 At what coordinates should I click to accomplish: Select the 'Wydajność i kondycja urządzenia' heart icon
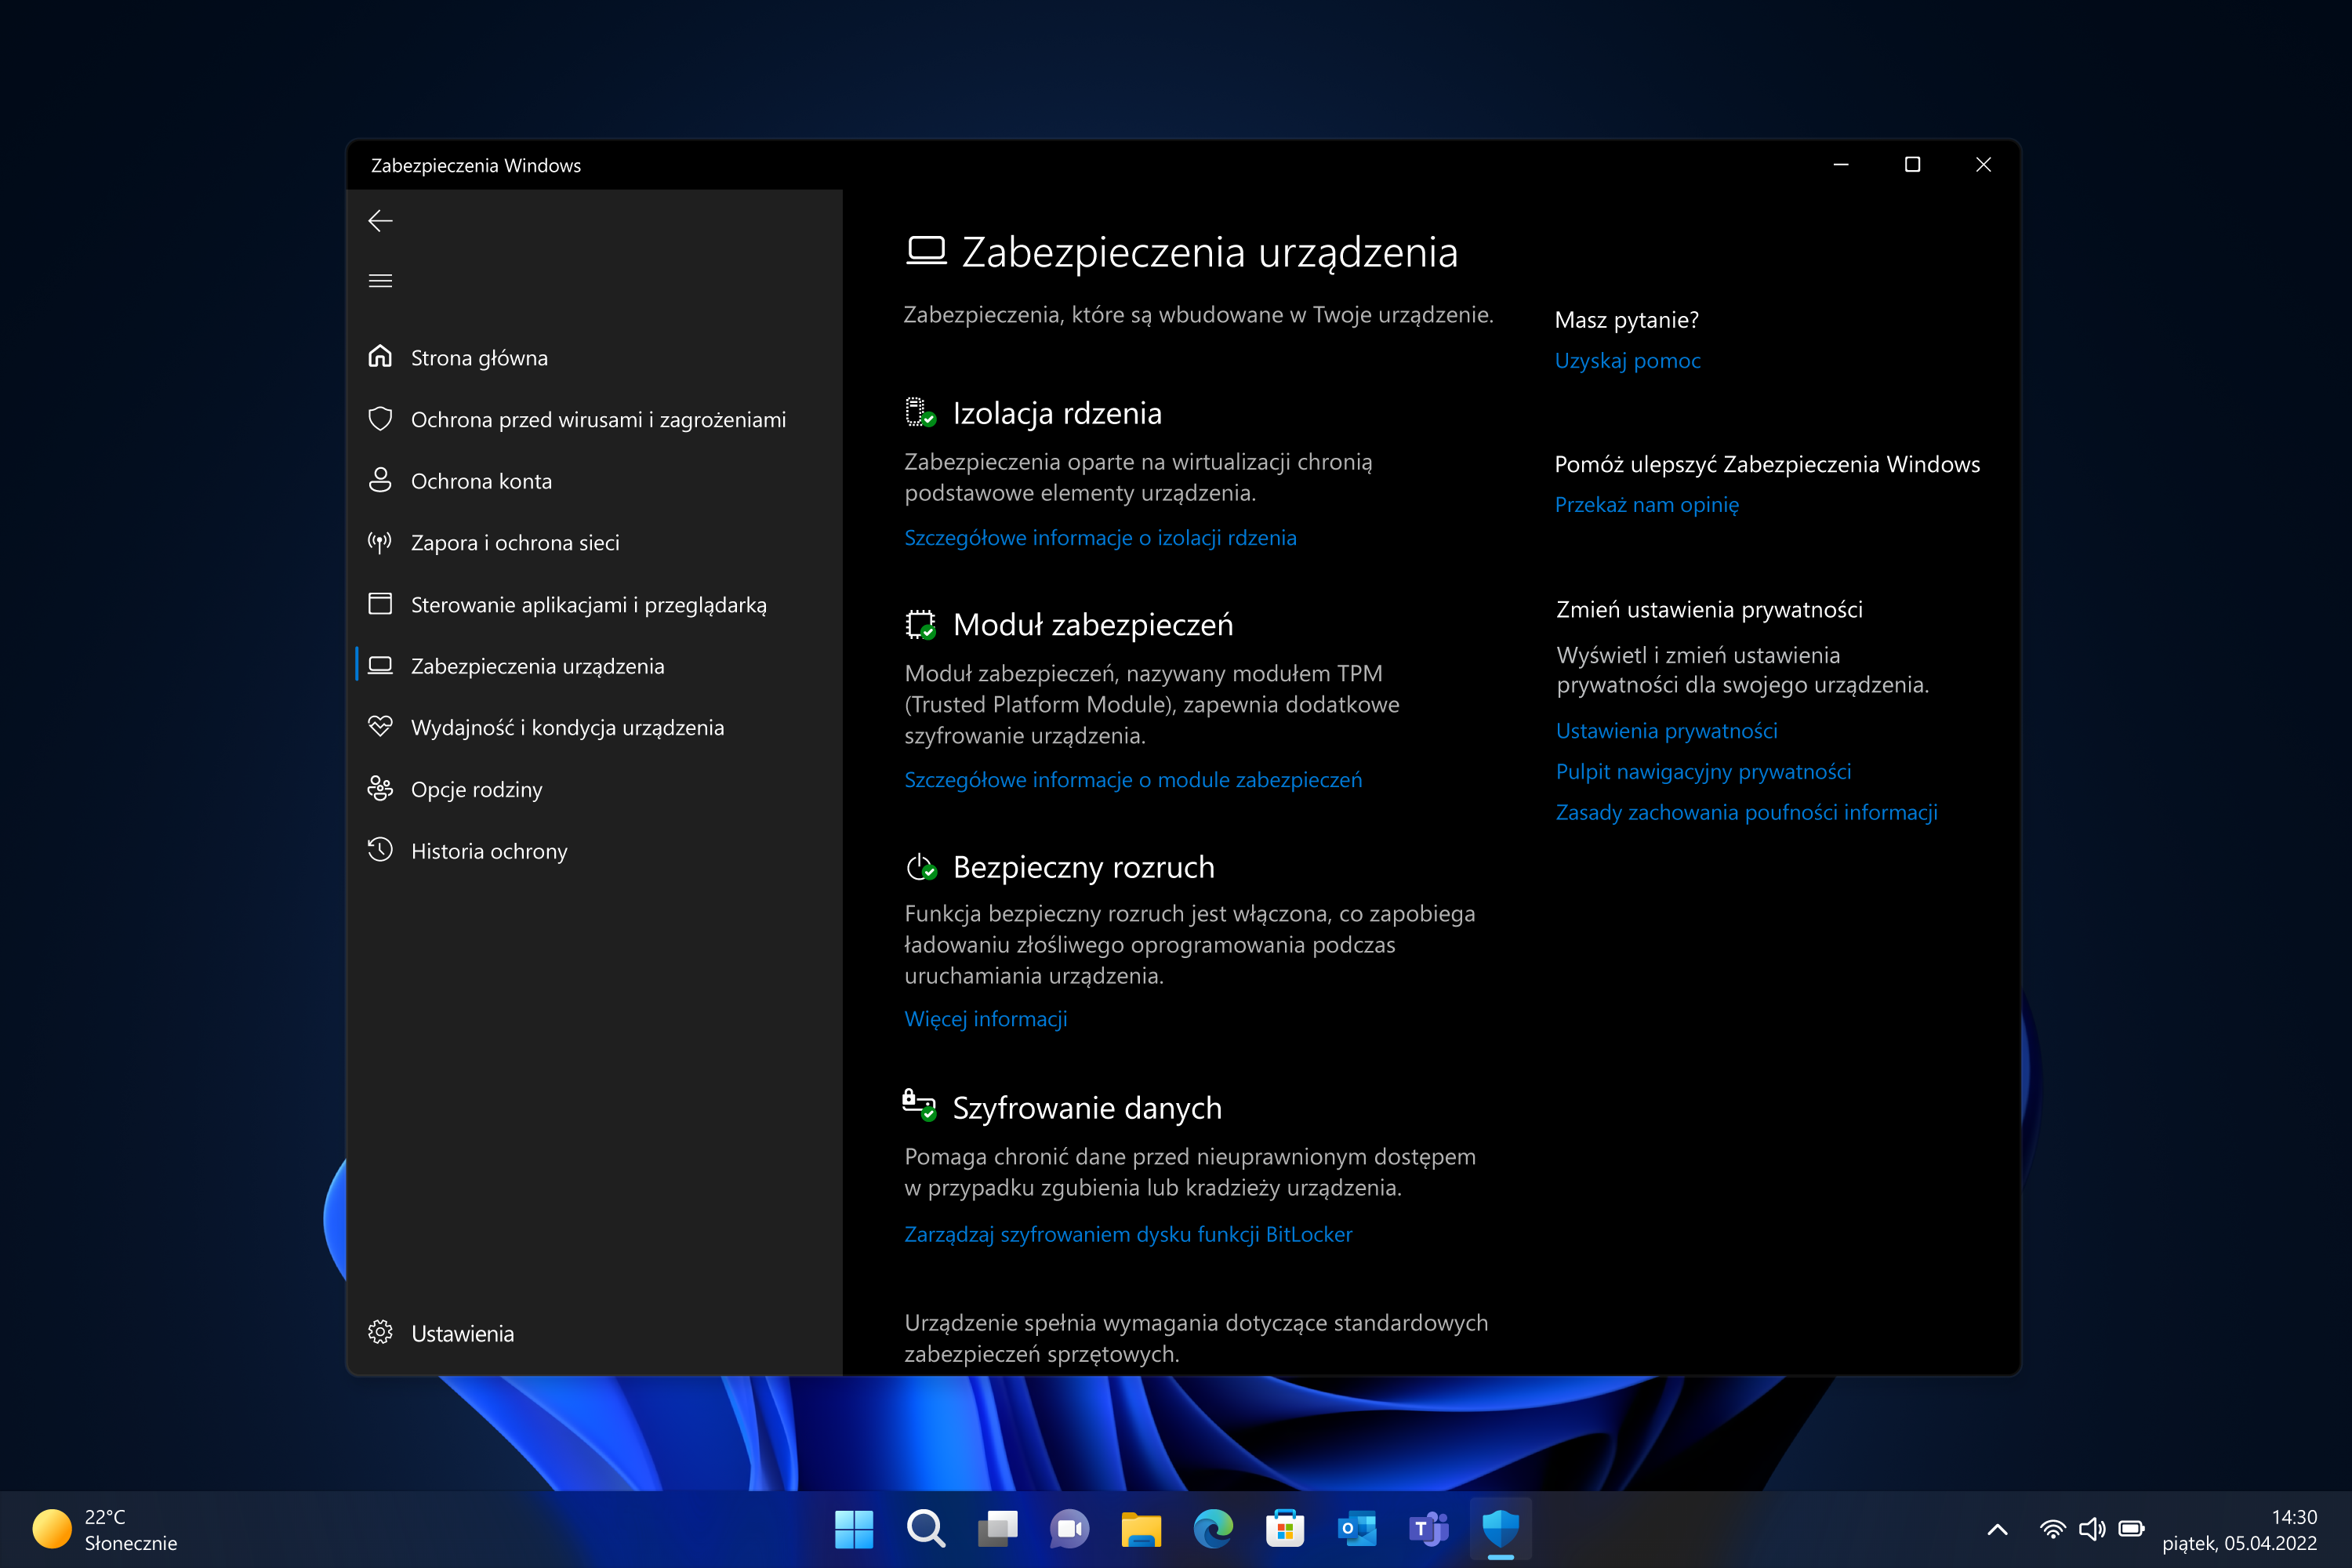[380, 727]
